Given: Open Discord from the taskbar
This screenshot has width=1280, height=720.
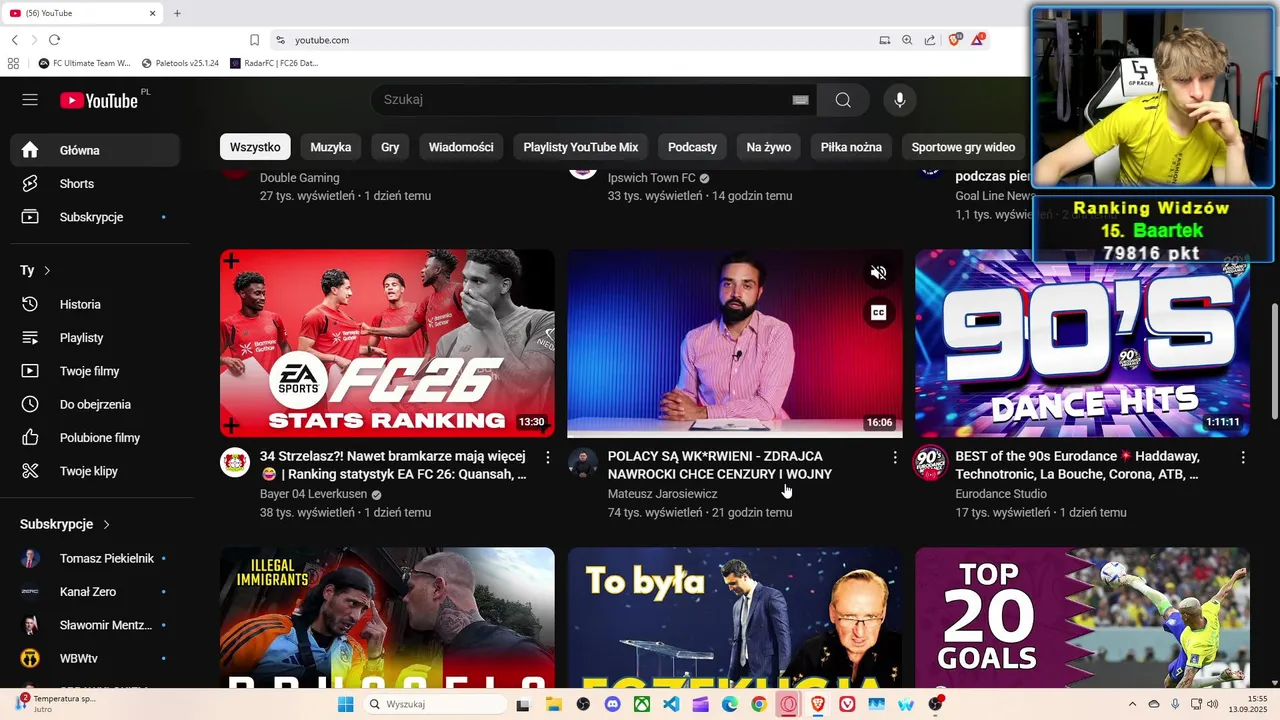Looking at the screenshot, I should (612, 704).
